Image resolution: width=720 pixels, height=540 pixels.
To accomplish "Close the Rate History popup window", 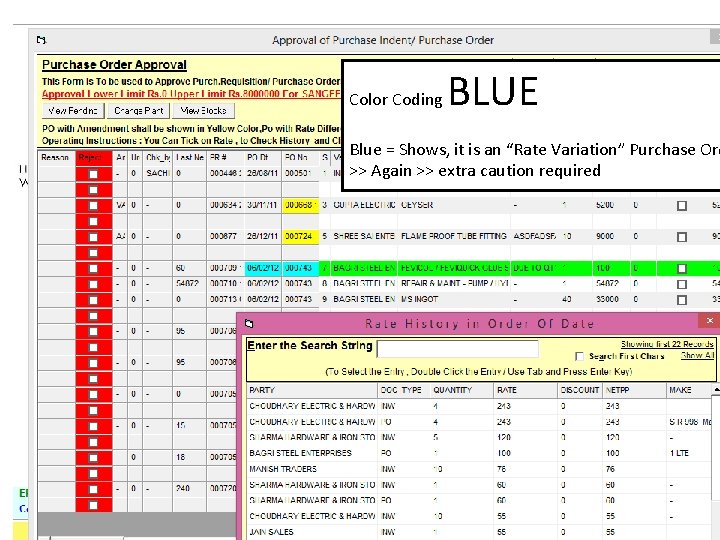I will [x=709, y=321].
